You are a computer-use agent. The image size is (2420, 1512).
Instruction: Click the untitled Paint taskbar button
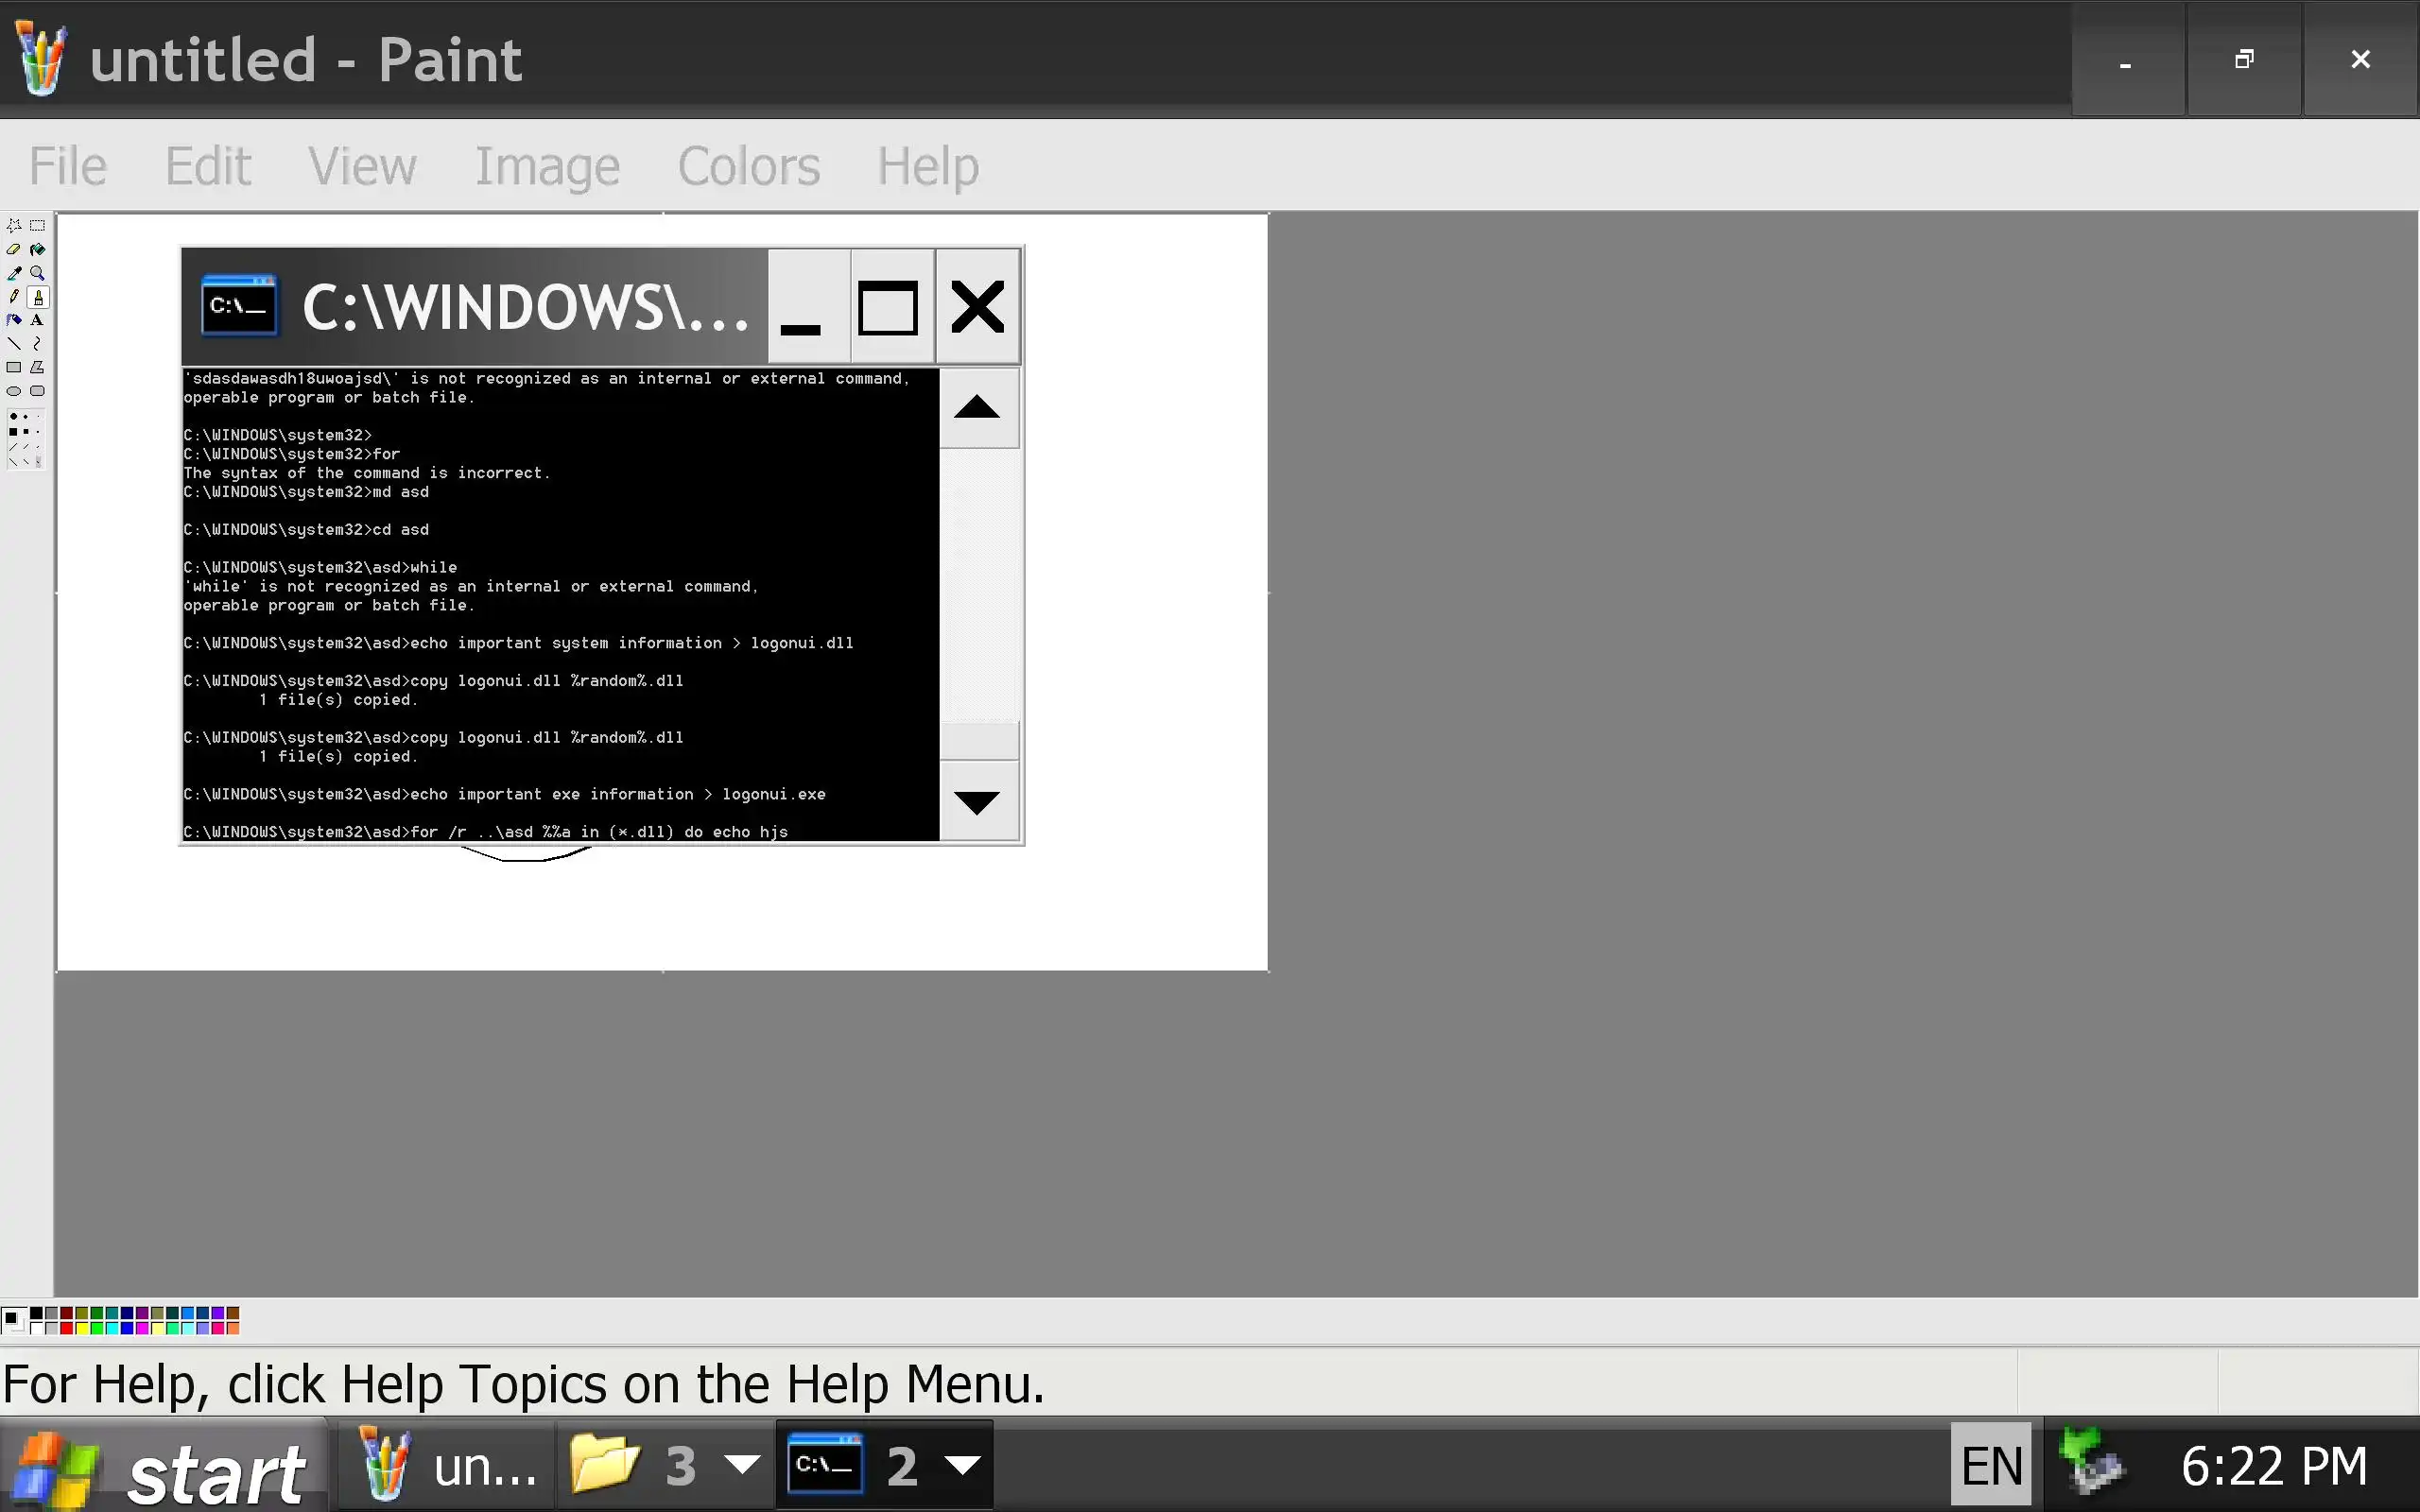pyautogui.click(x=446, y=1466)
